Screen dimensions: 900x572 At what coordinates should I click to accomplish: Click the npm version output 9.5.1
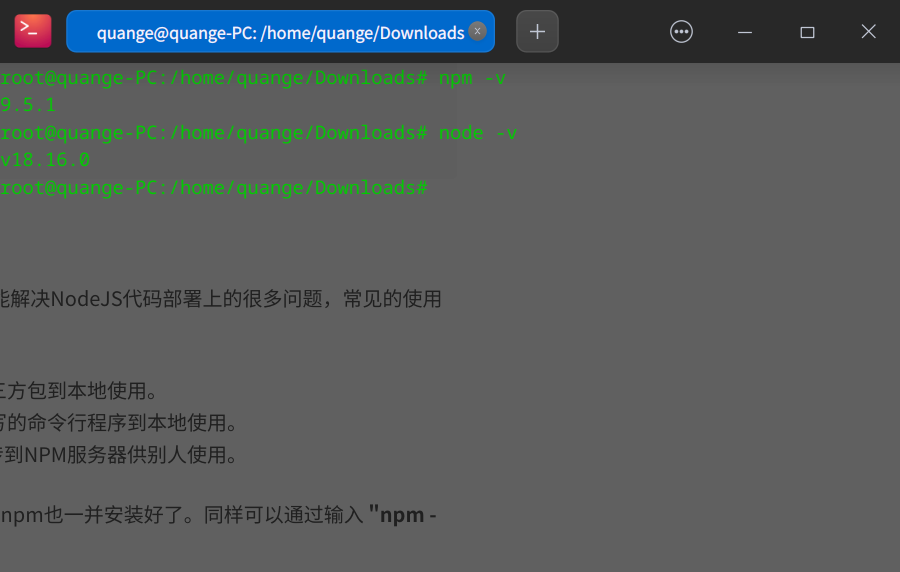(x=28, y=105)
